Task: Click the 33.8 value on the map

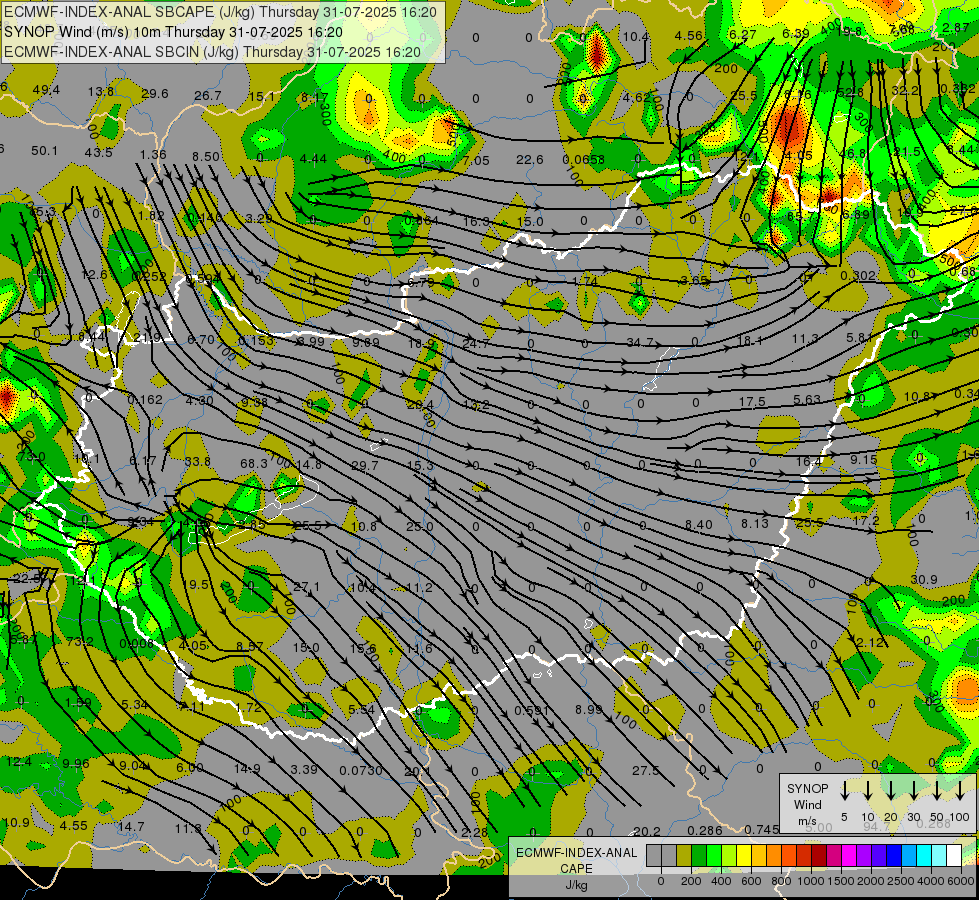Action: click(198, 462)
